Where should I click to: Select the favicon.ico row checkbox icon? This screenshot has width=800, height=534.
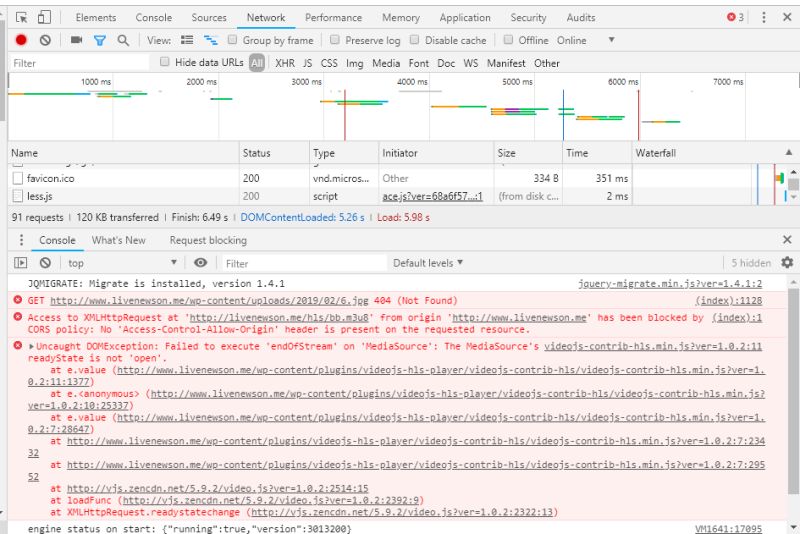[18, 178]
